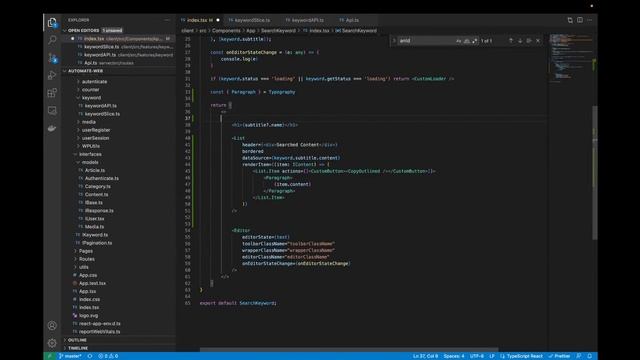Viewport: 640px width, 360px height.
Task: Switch to the index.tsx editor tab
Action: 200,20
